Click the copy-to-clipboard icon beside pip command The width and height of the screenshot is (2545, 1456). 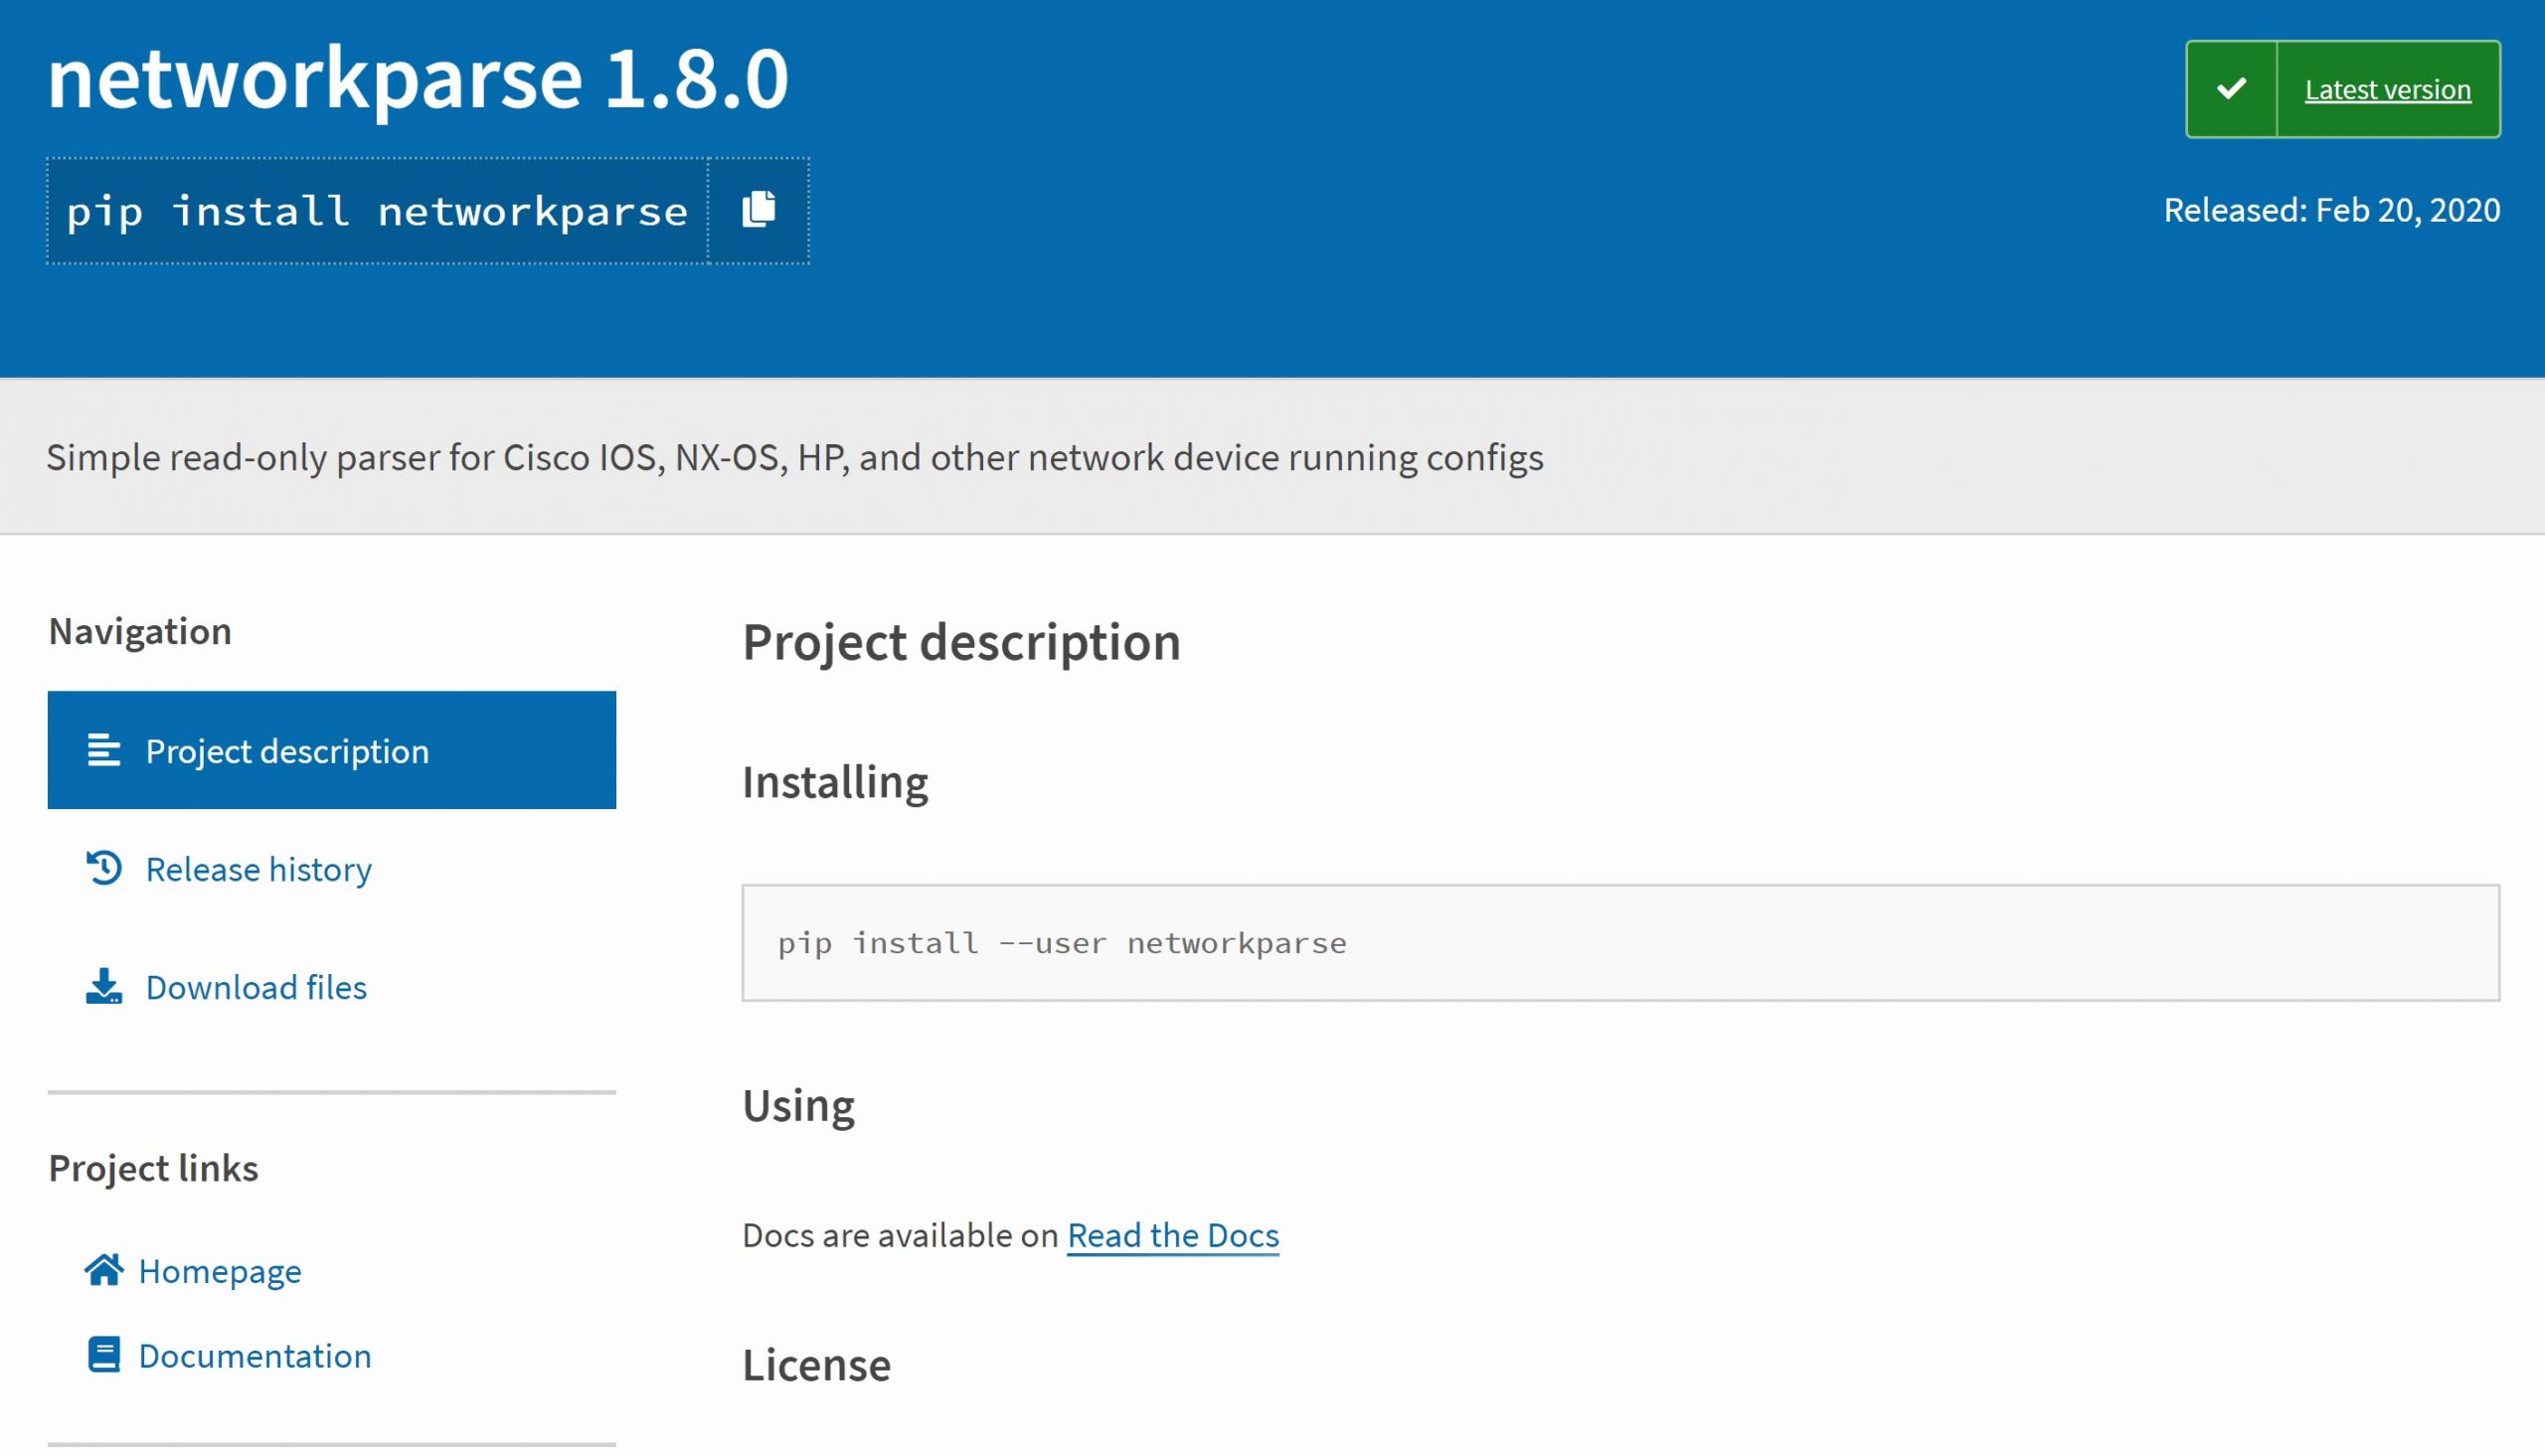click(x=758, y=210)
